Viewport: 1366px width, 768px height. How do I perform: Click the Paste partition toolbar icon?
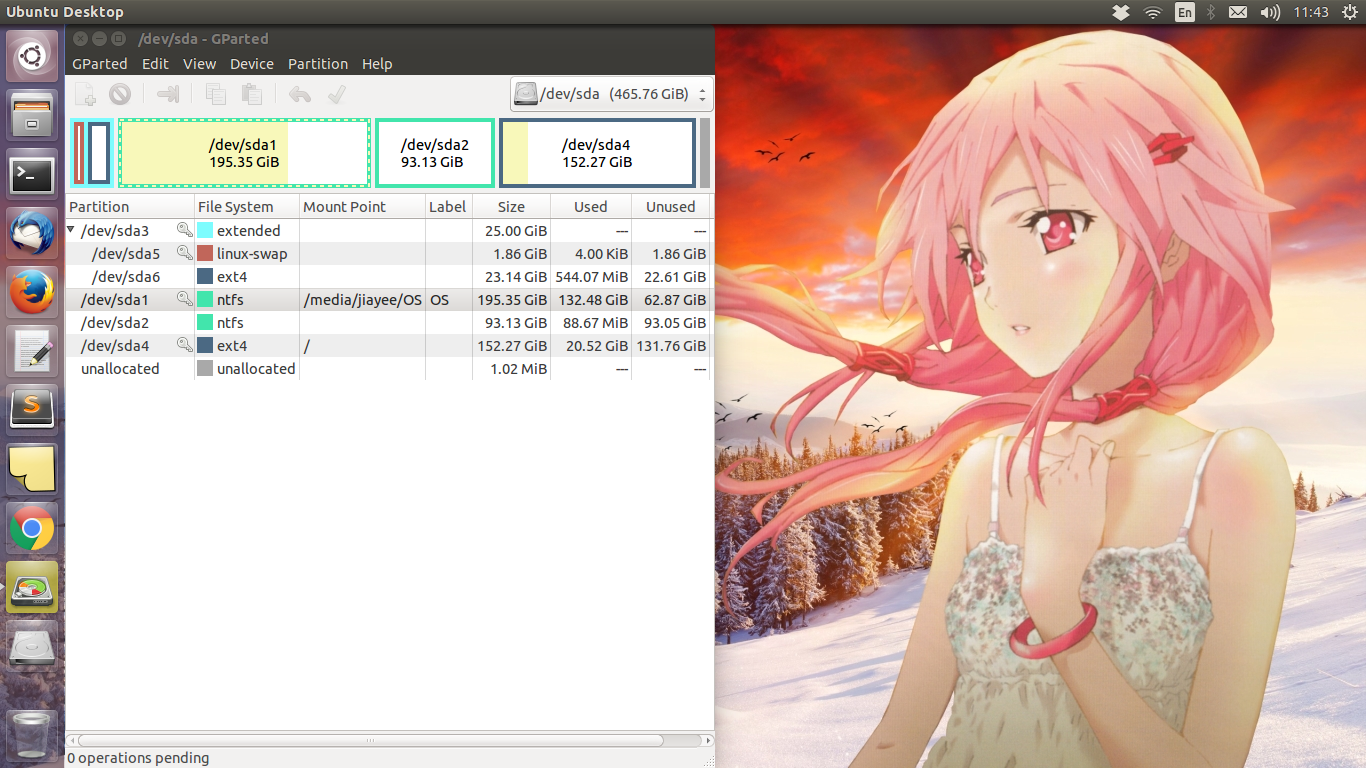click(251, 94)
